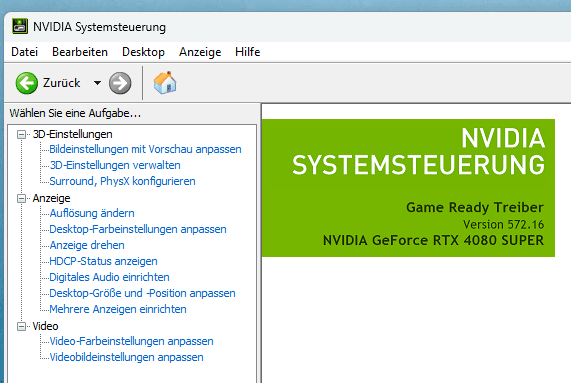This screenshot has height=383, width=571.
Task: Open the Bearbeiten menu
Action: pos(80,52)
